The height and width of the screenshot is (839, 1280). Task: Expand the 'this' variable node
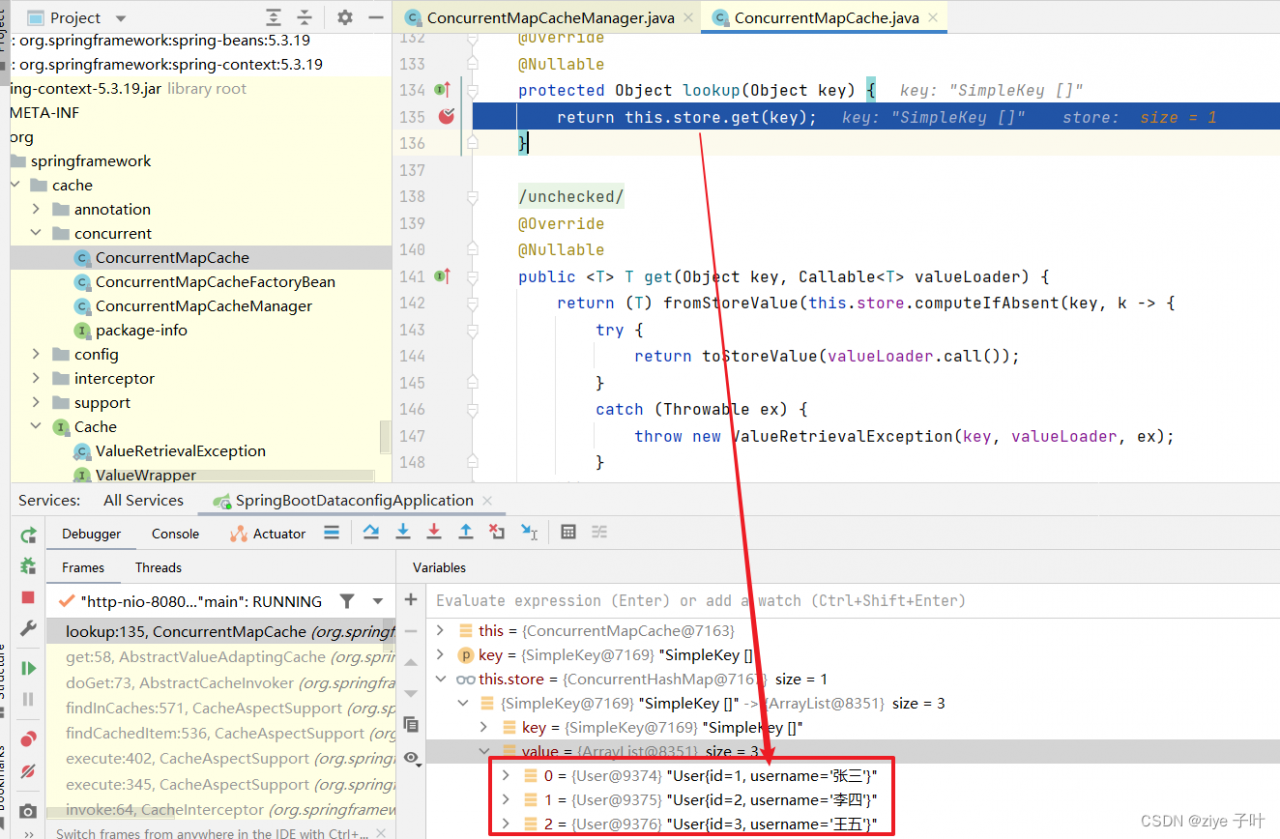(440, 630)
